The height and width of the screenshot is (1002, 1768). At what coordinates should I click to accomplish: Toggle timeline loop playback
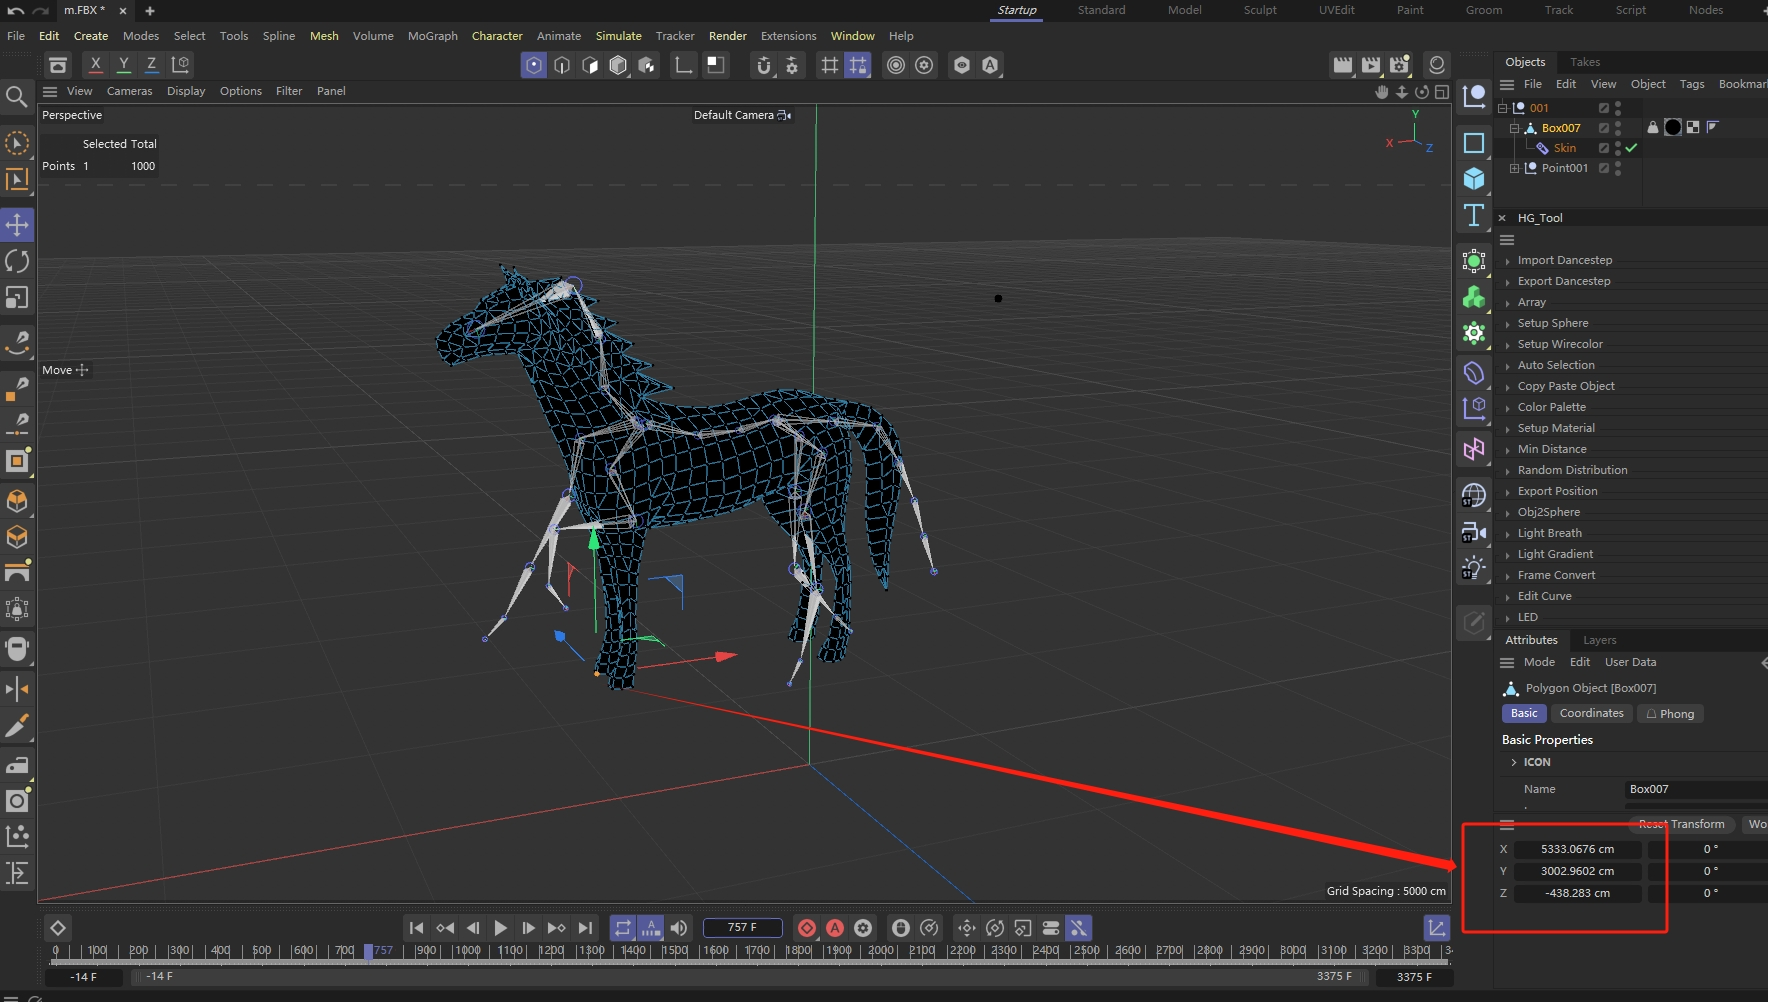[623, 928]
